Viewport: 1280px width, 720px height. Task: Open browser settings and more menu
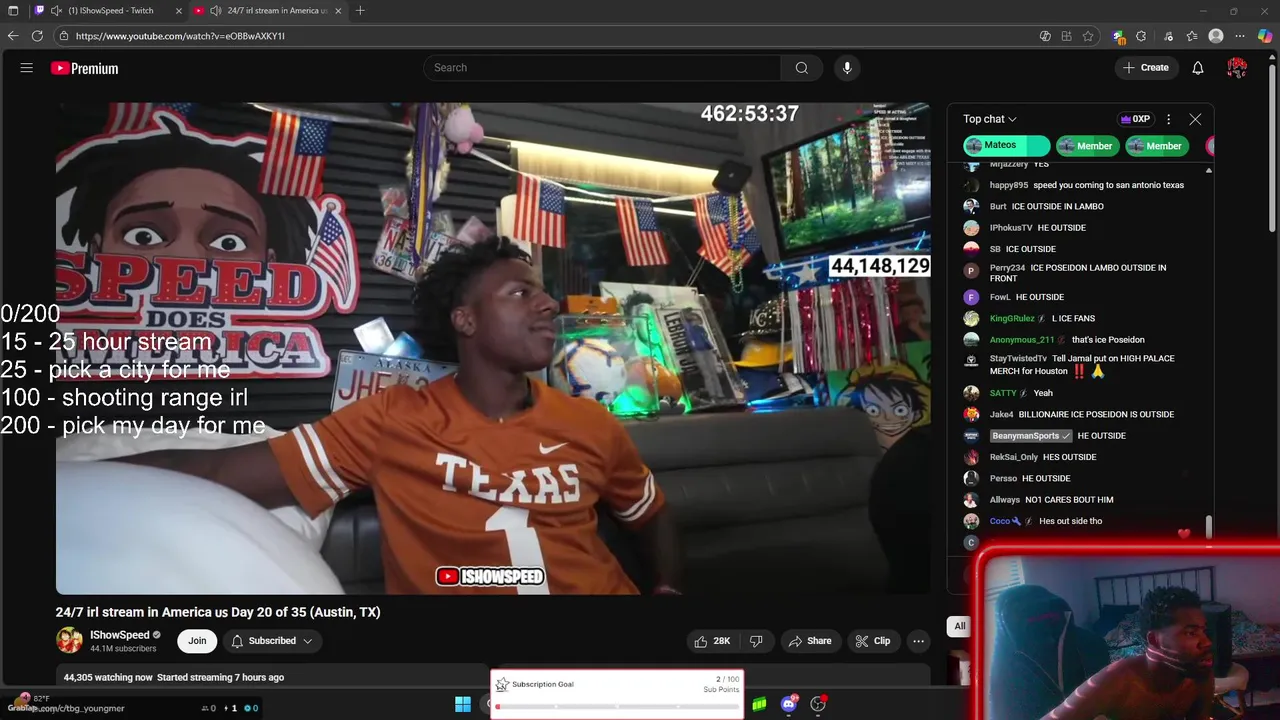1241,36
